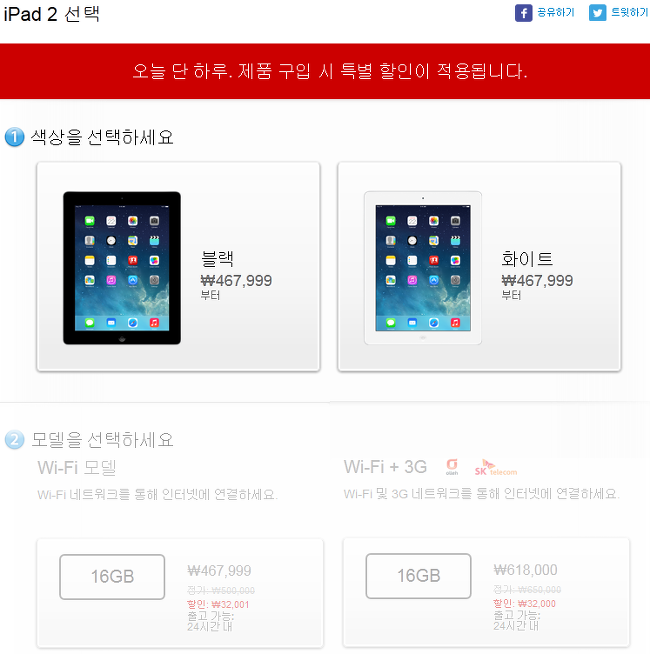650x654 pixels.
Task: Select 16GB under Wi-Fi 모델
Action: pos(112,577)
